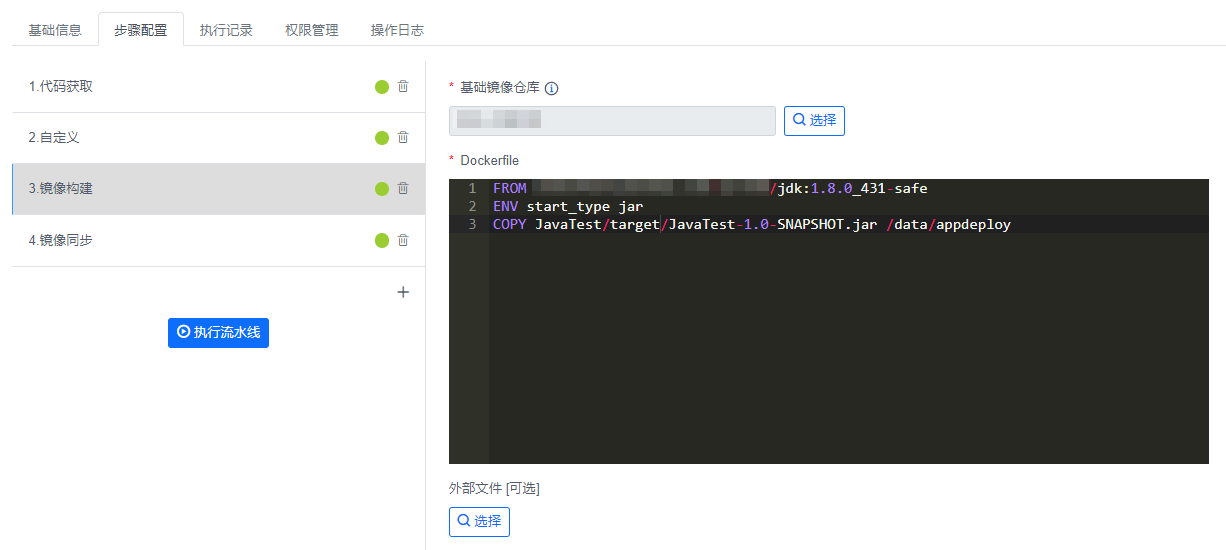The width and height of the screenshot is (1226, 550).
Task: Click line number 2 in editor gutter
Action: coord(472,206)
